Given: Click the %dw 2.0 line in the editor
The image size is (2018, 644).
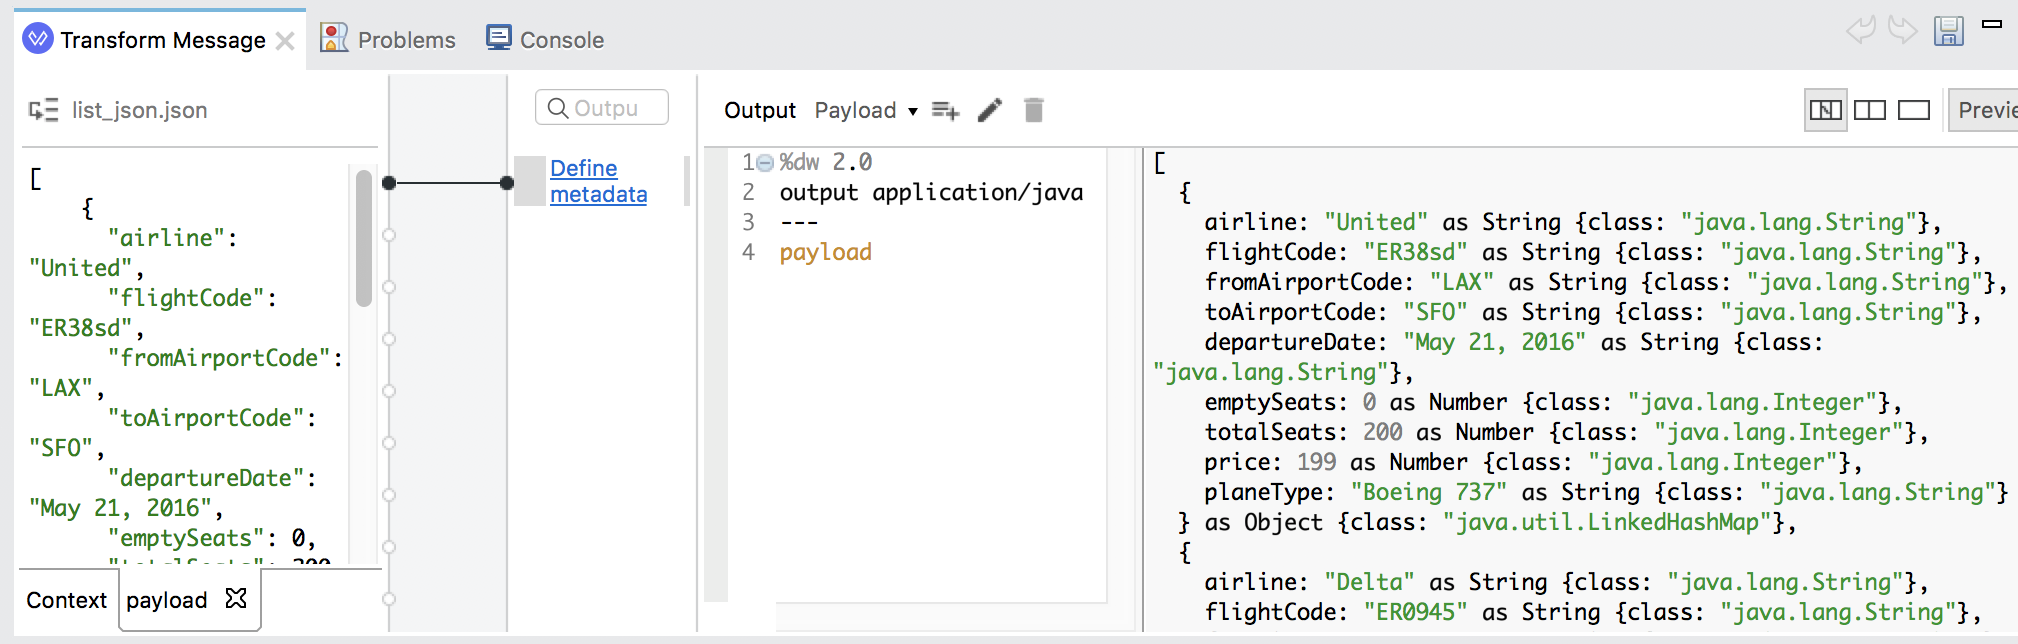Looking at the screenshot, I should coord(826,162).
